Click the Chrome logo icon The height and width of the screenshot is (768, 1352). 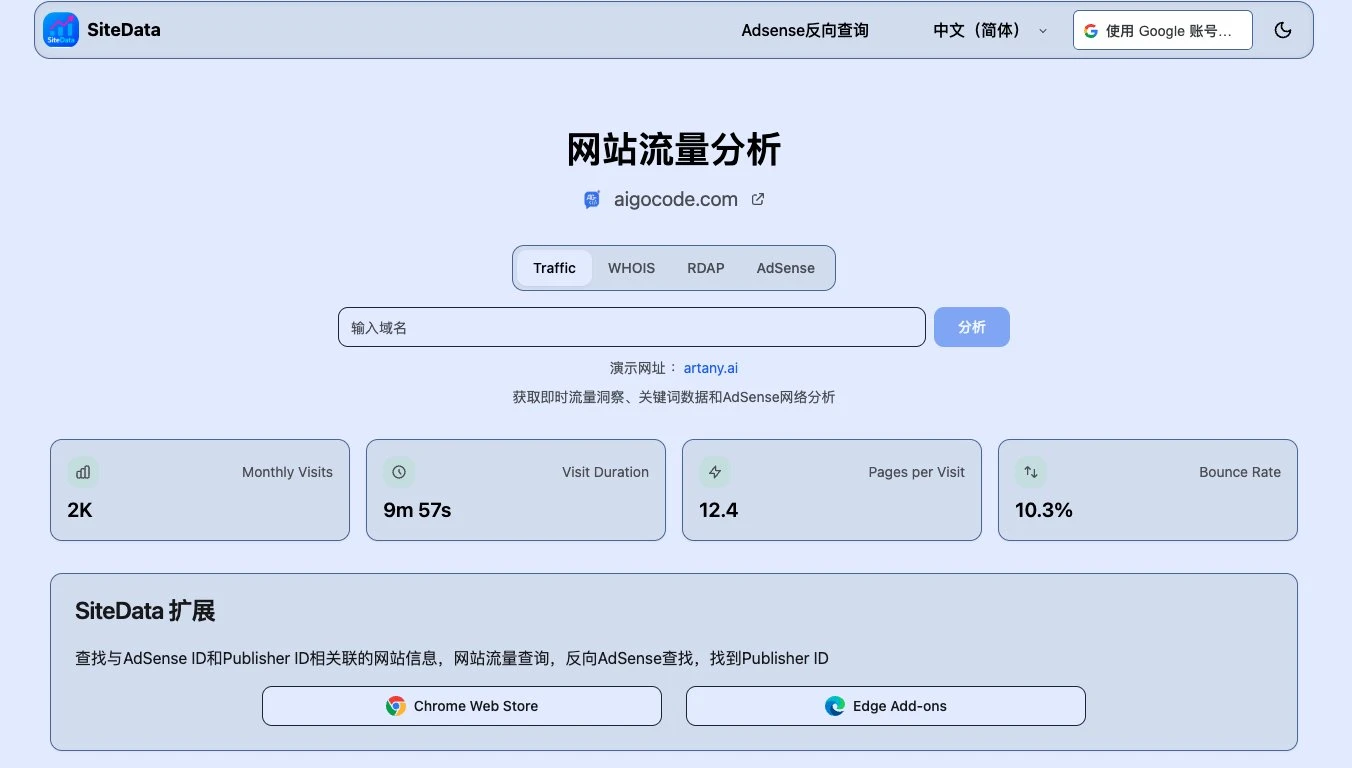point(396,705)
